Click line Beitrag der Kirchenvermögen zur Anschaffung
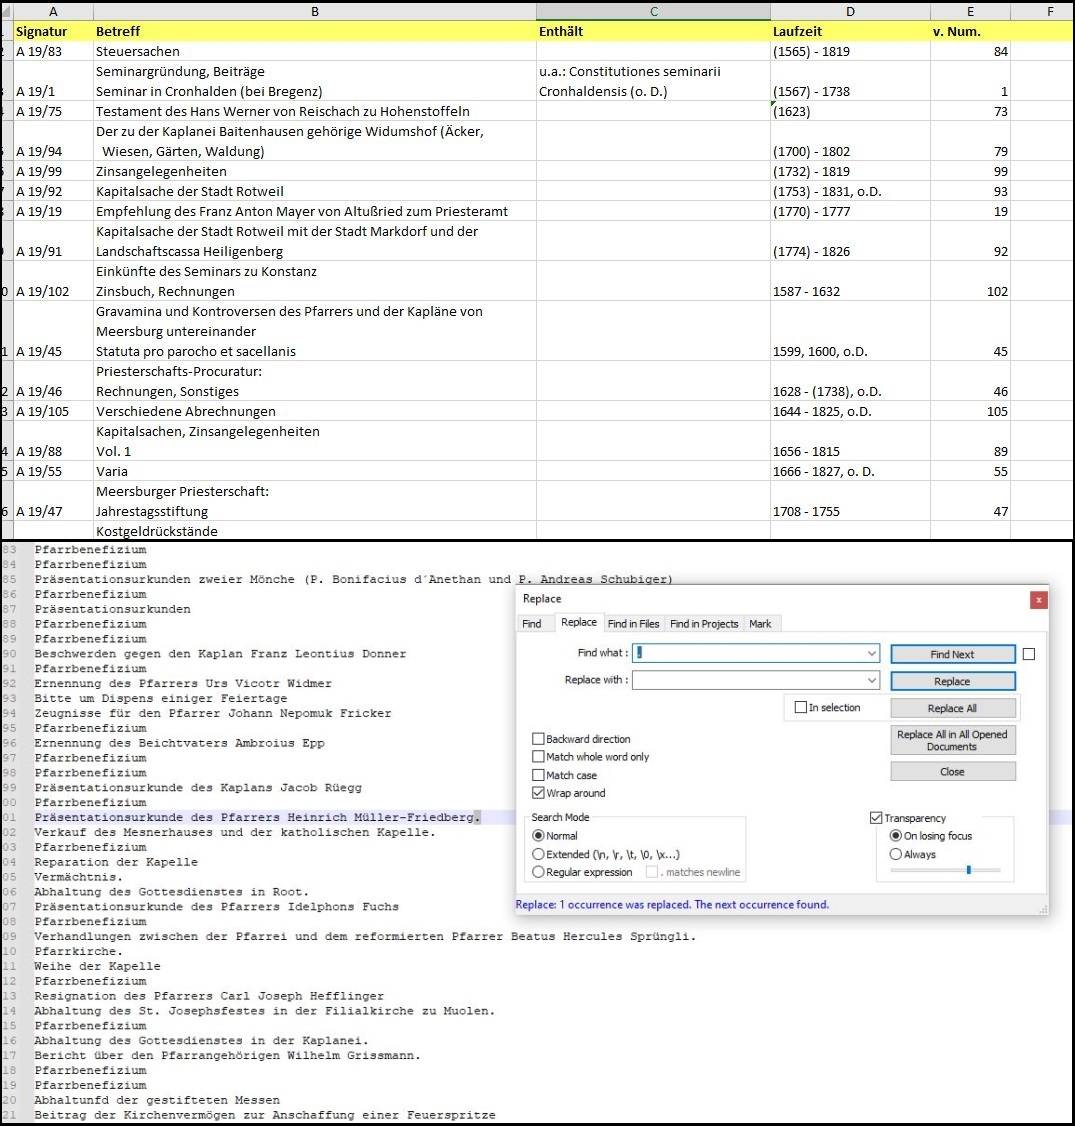 (x=265, y=1115)
